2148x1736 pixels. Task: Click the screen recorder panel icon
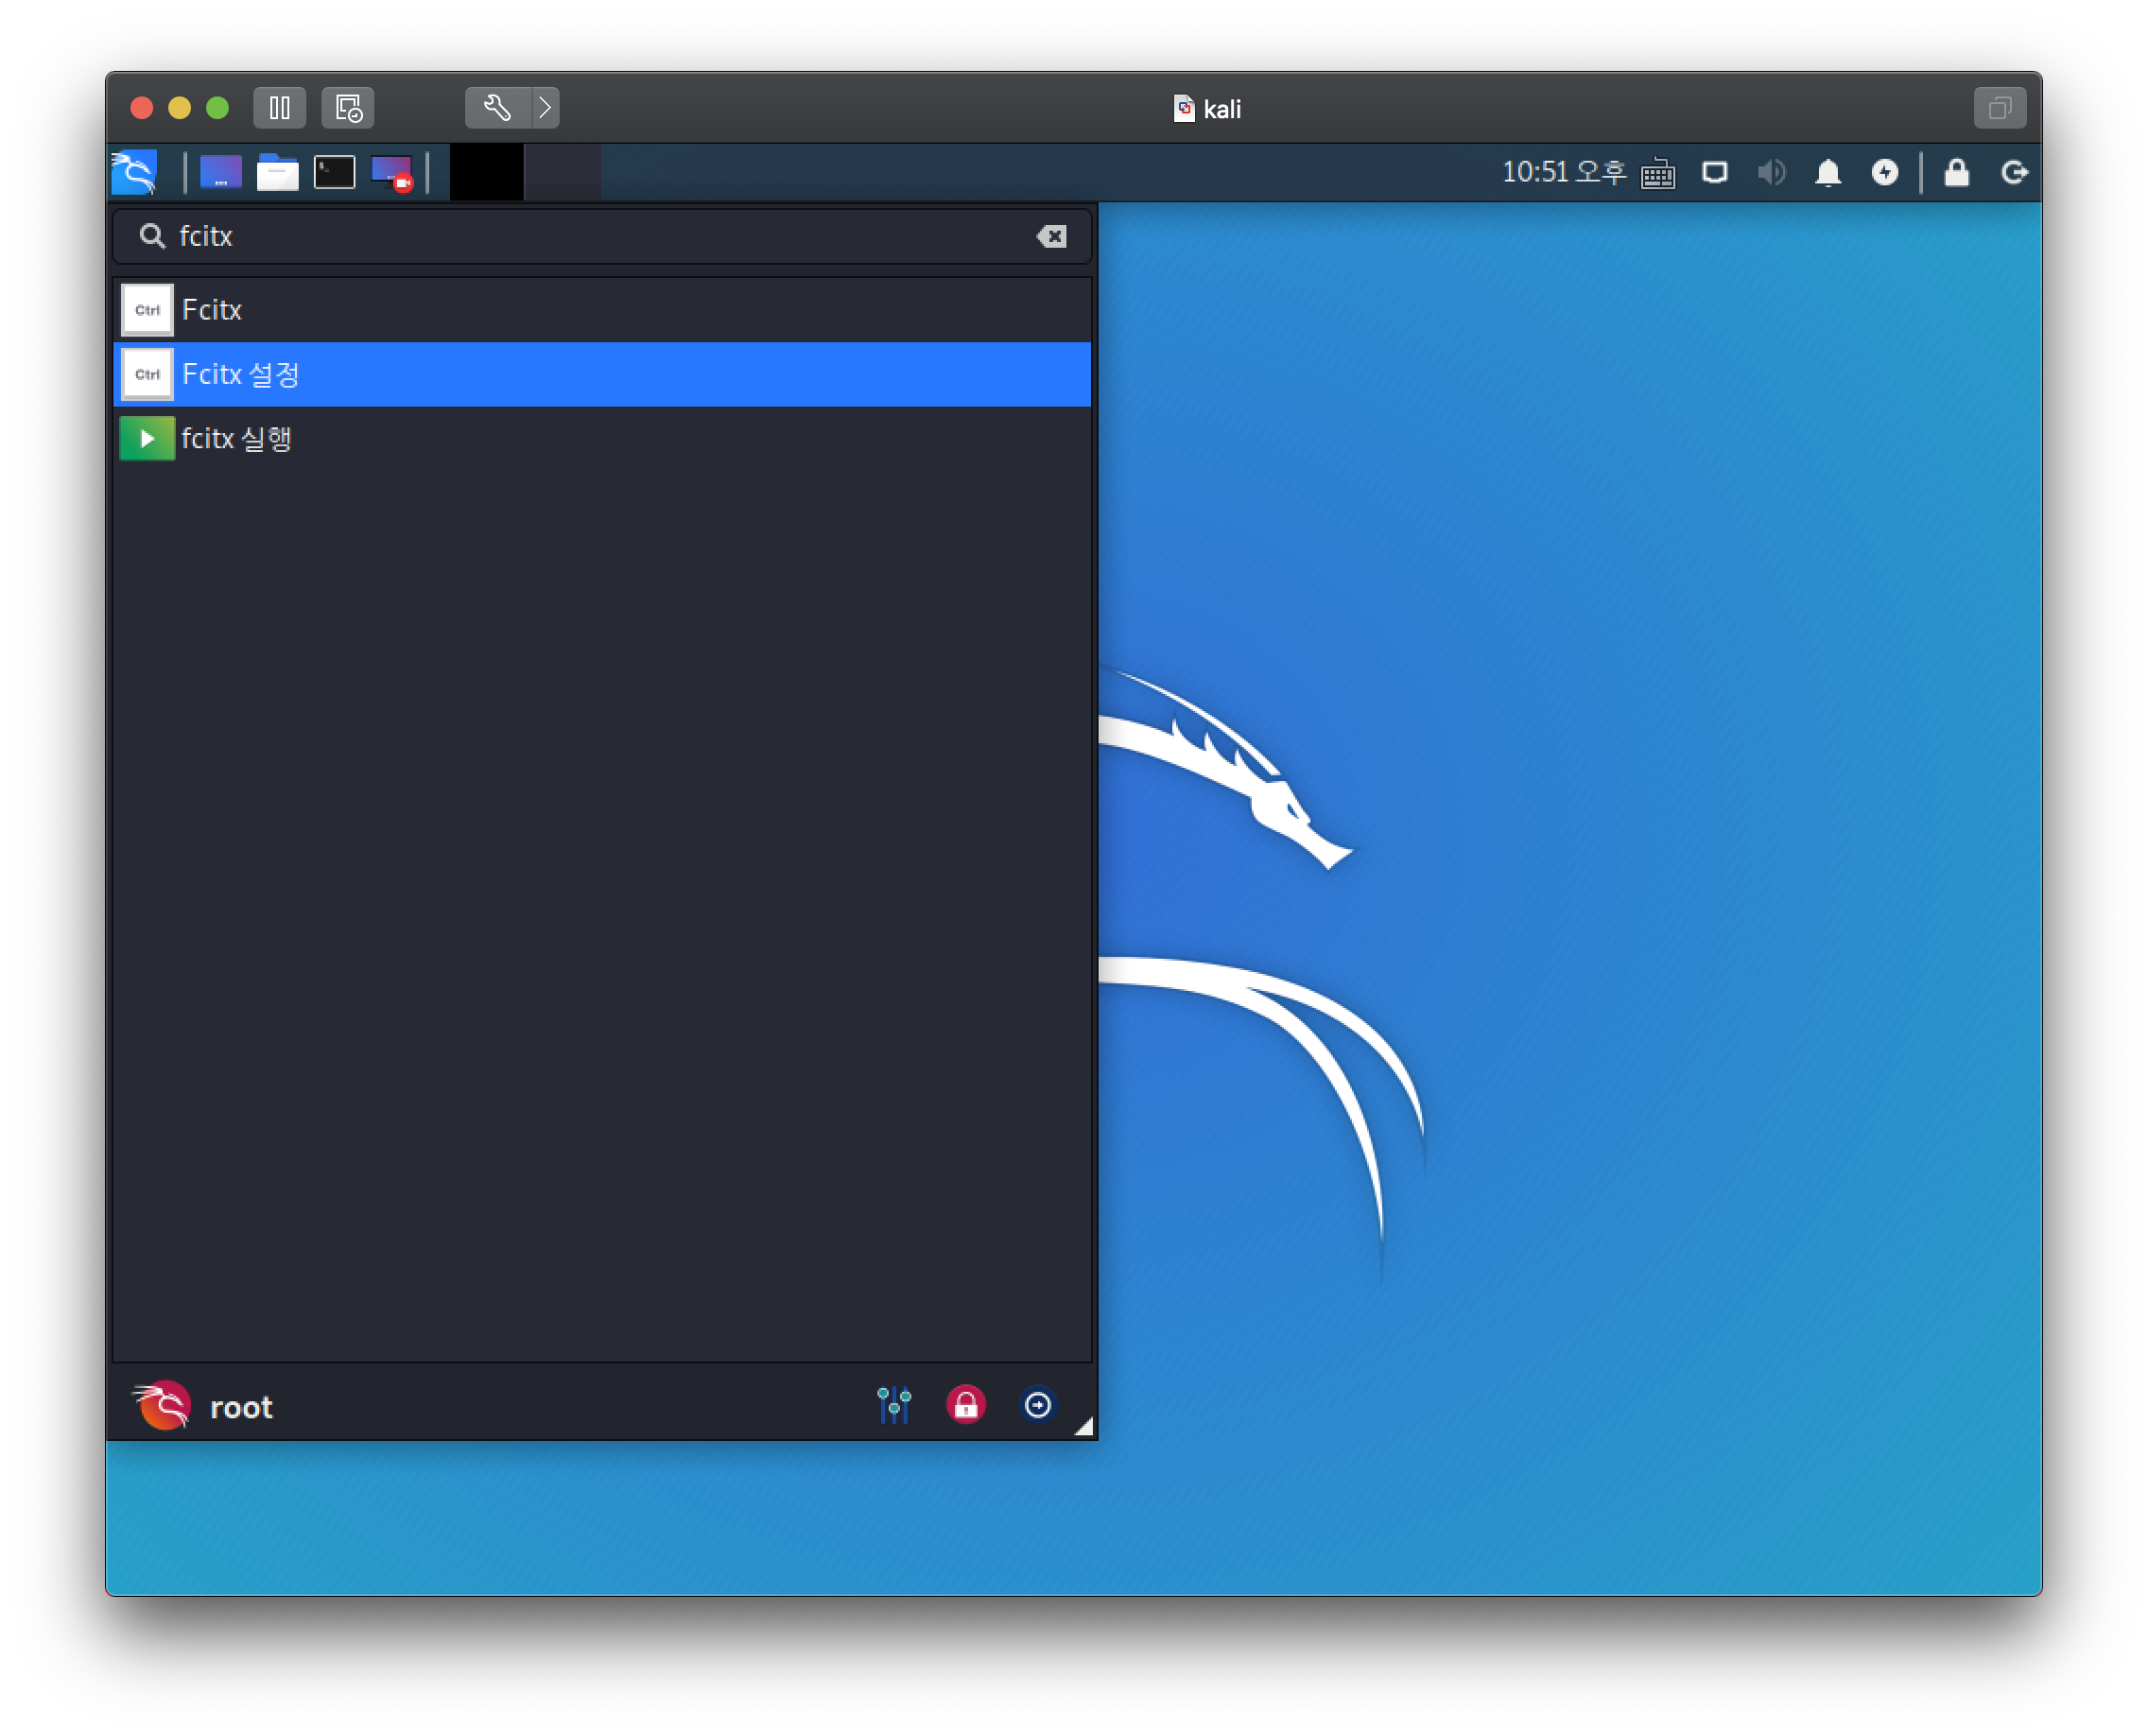click(392, 172)
